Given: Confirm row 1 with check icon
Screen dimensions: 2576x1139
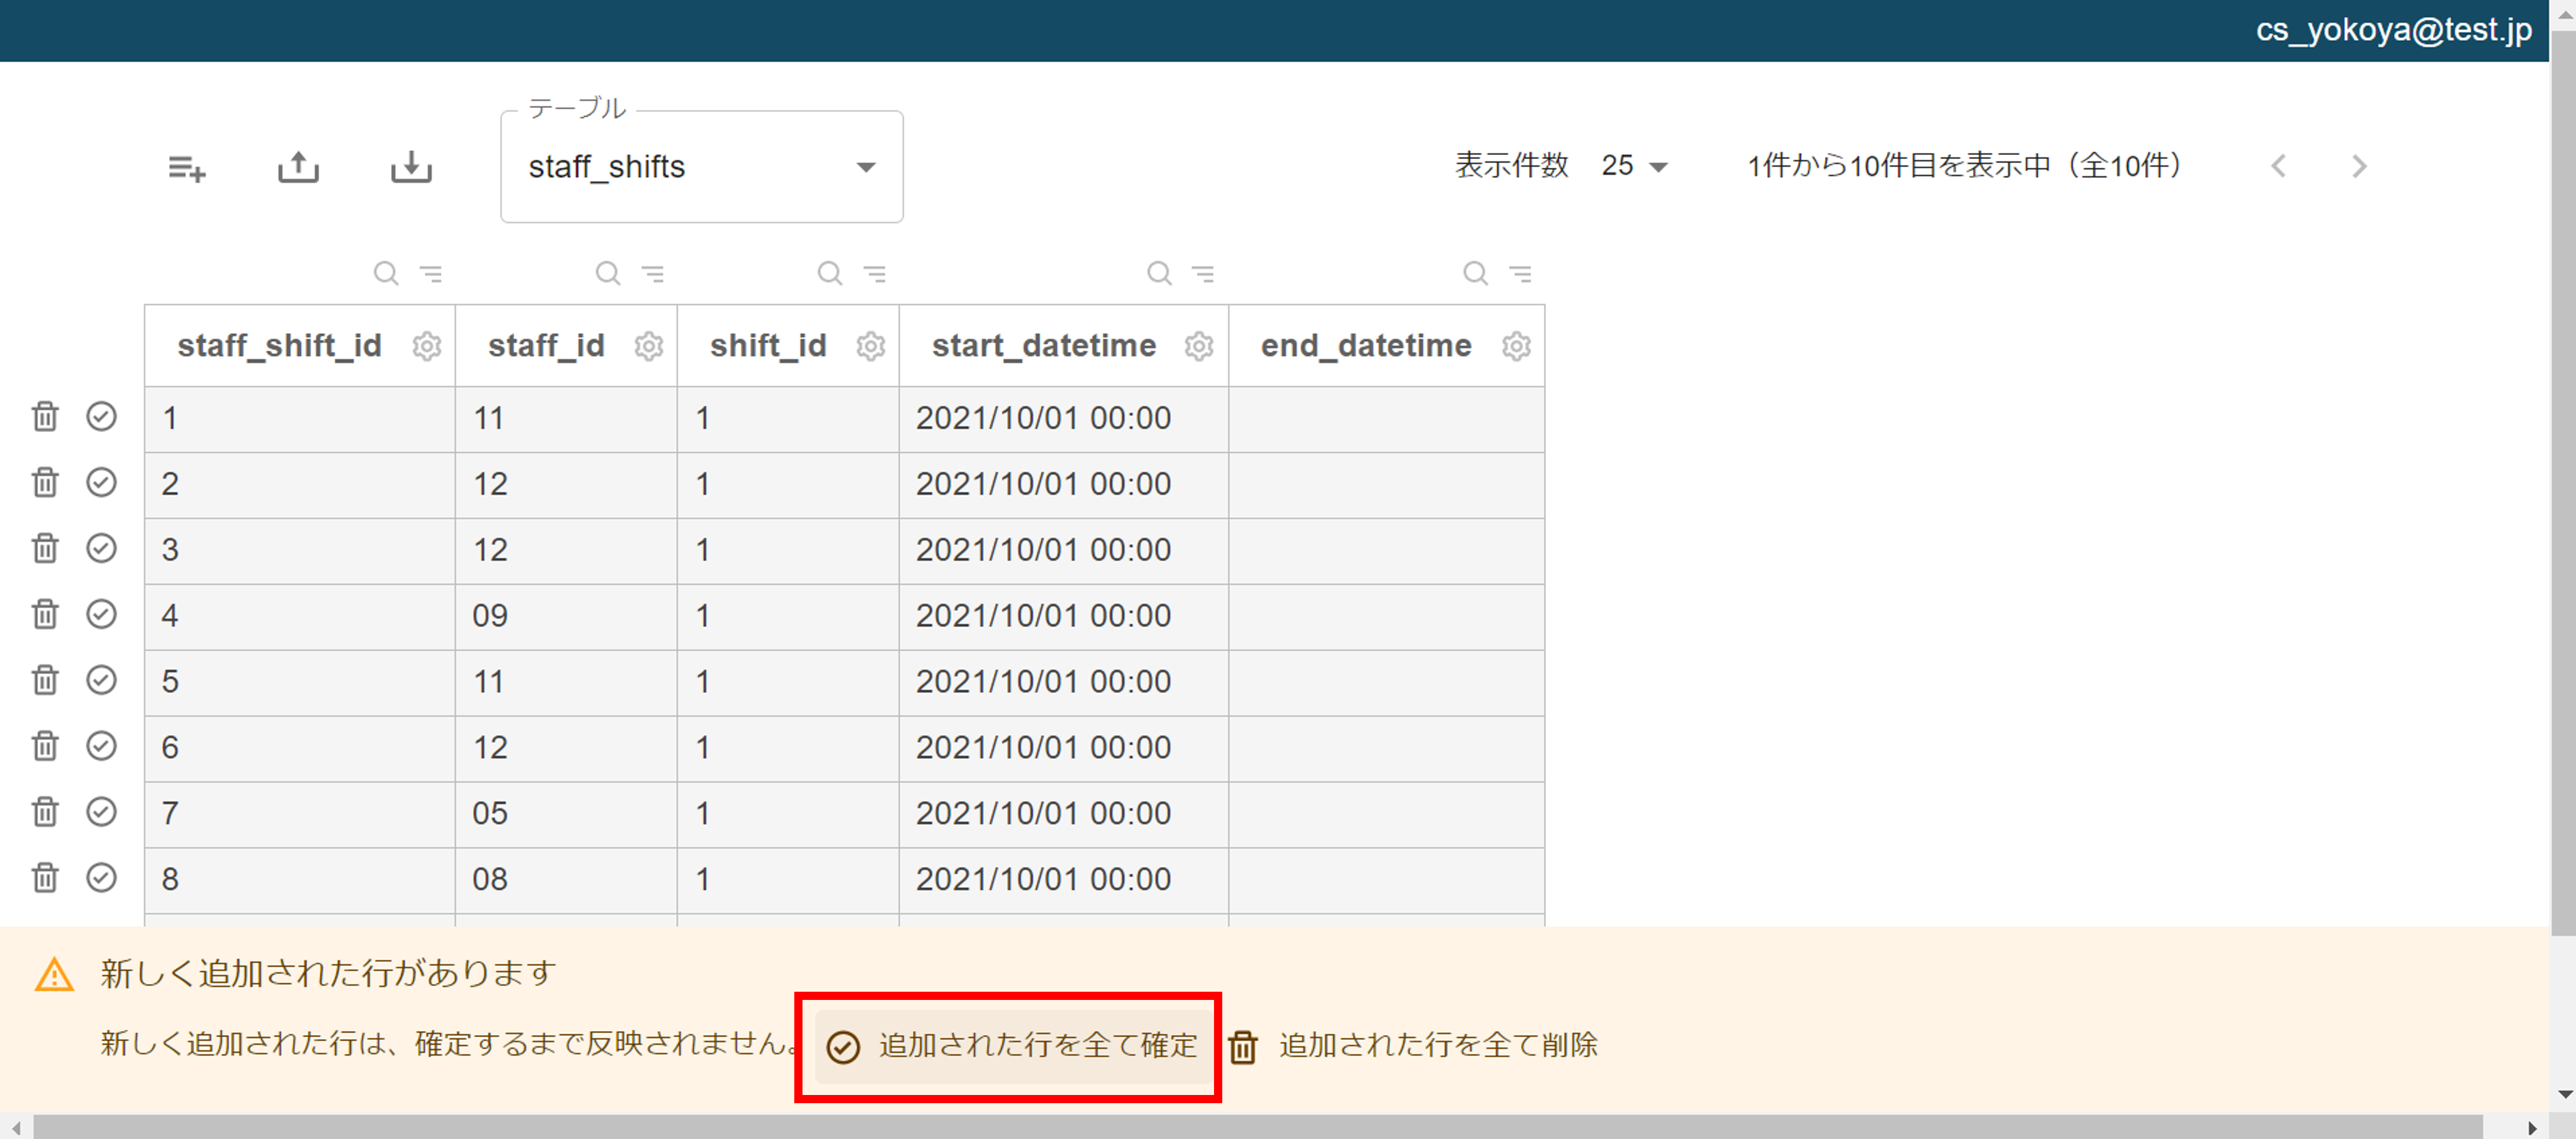Looking at the screenshot, I should [x=101, y=416].
